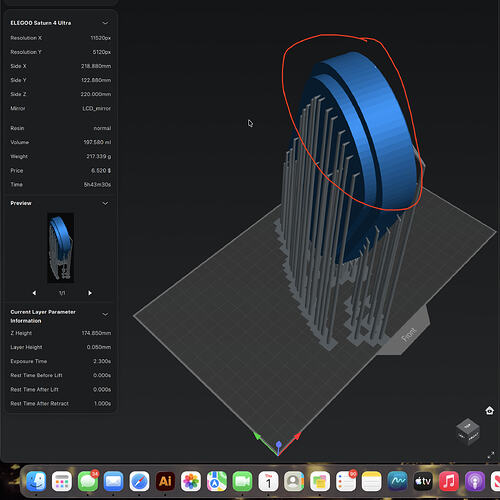Click the Rest Time After Retract value
The image size is (500, 500).
tap(102, 404)
